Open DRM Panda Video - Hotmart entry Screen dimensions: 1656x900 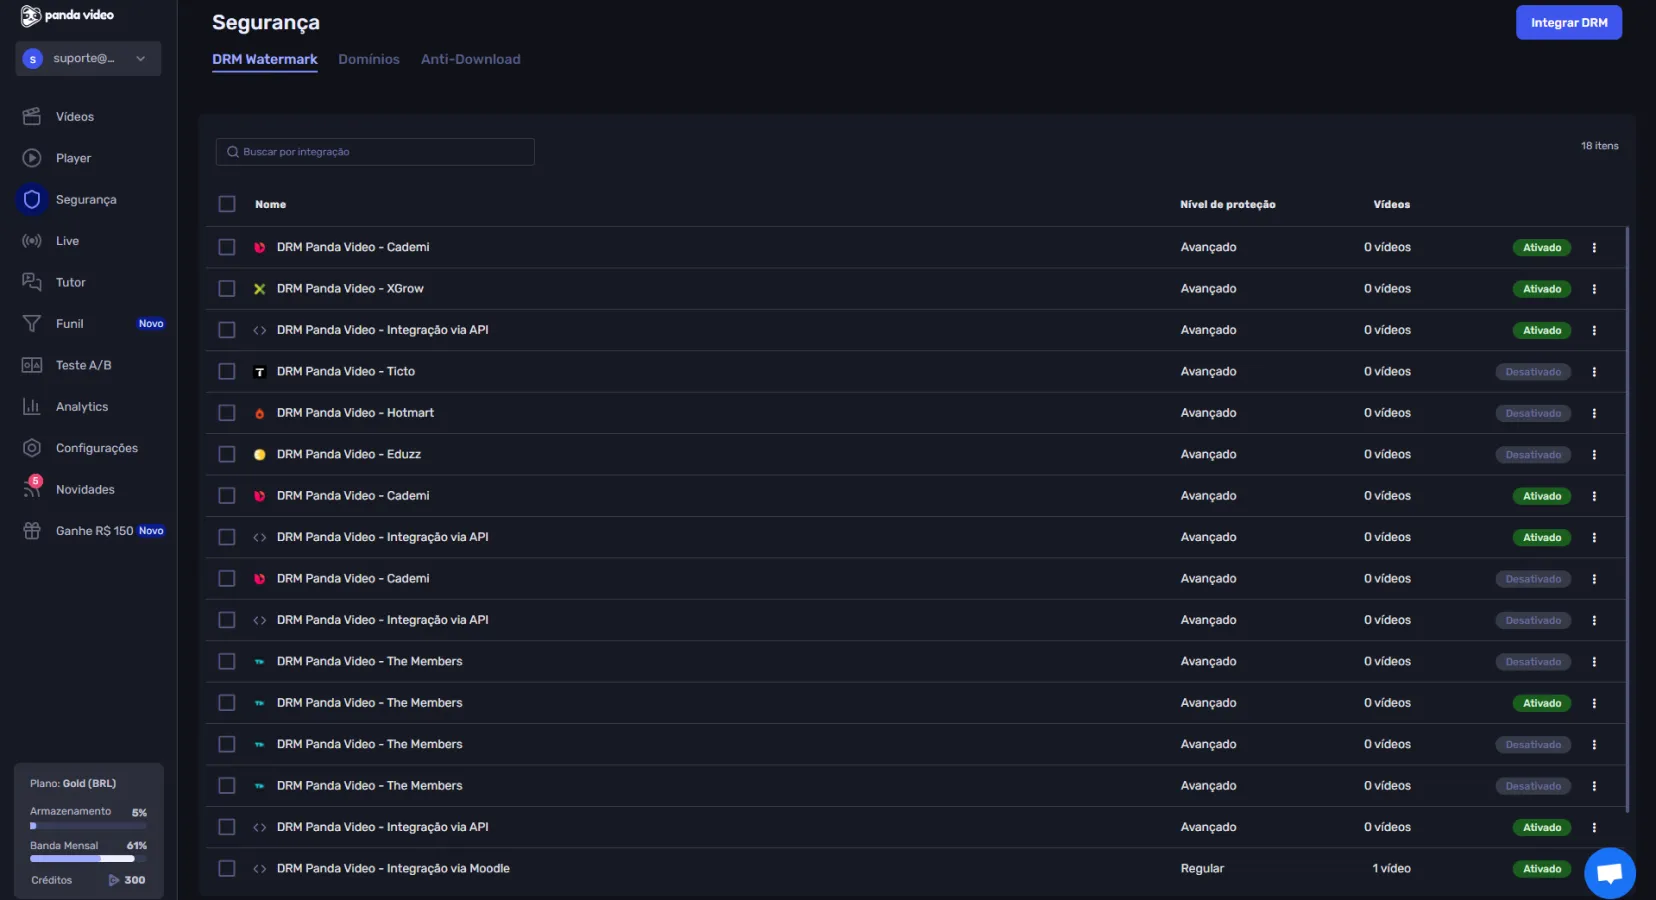pos(355,413)
